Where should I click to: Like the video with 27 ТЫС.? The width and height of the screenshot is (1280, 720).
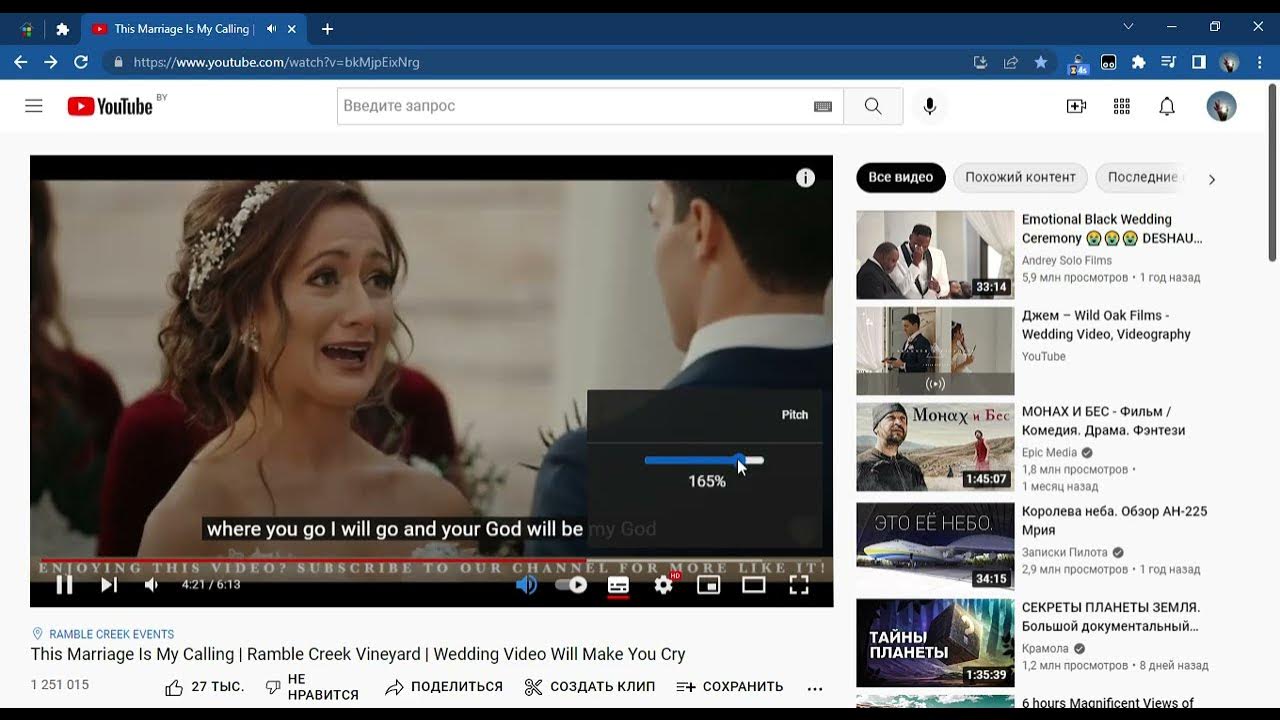pos(204,687)
